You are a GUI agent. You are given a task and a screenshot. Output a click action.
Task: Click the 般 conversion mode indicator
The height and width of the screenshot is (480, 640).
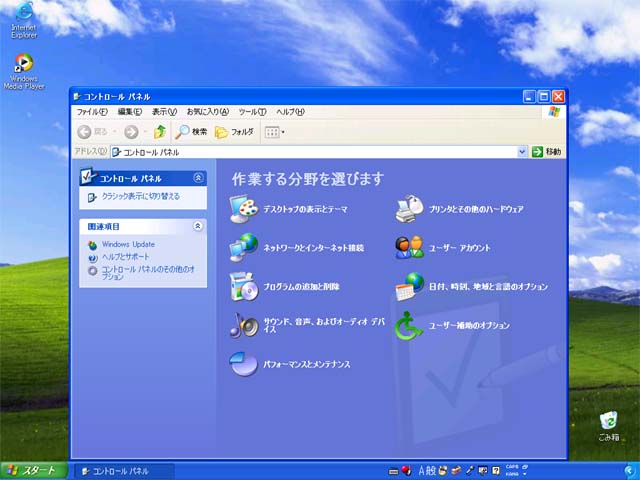coord(431,471)
